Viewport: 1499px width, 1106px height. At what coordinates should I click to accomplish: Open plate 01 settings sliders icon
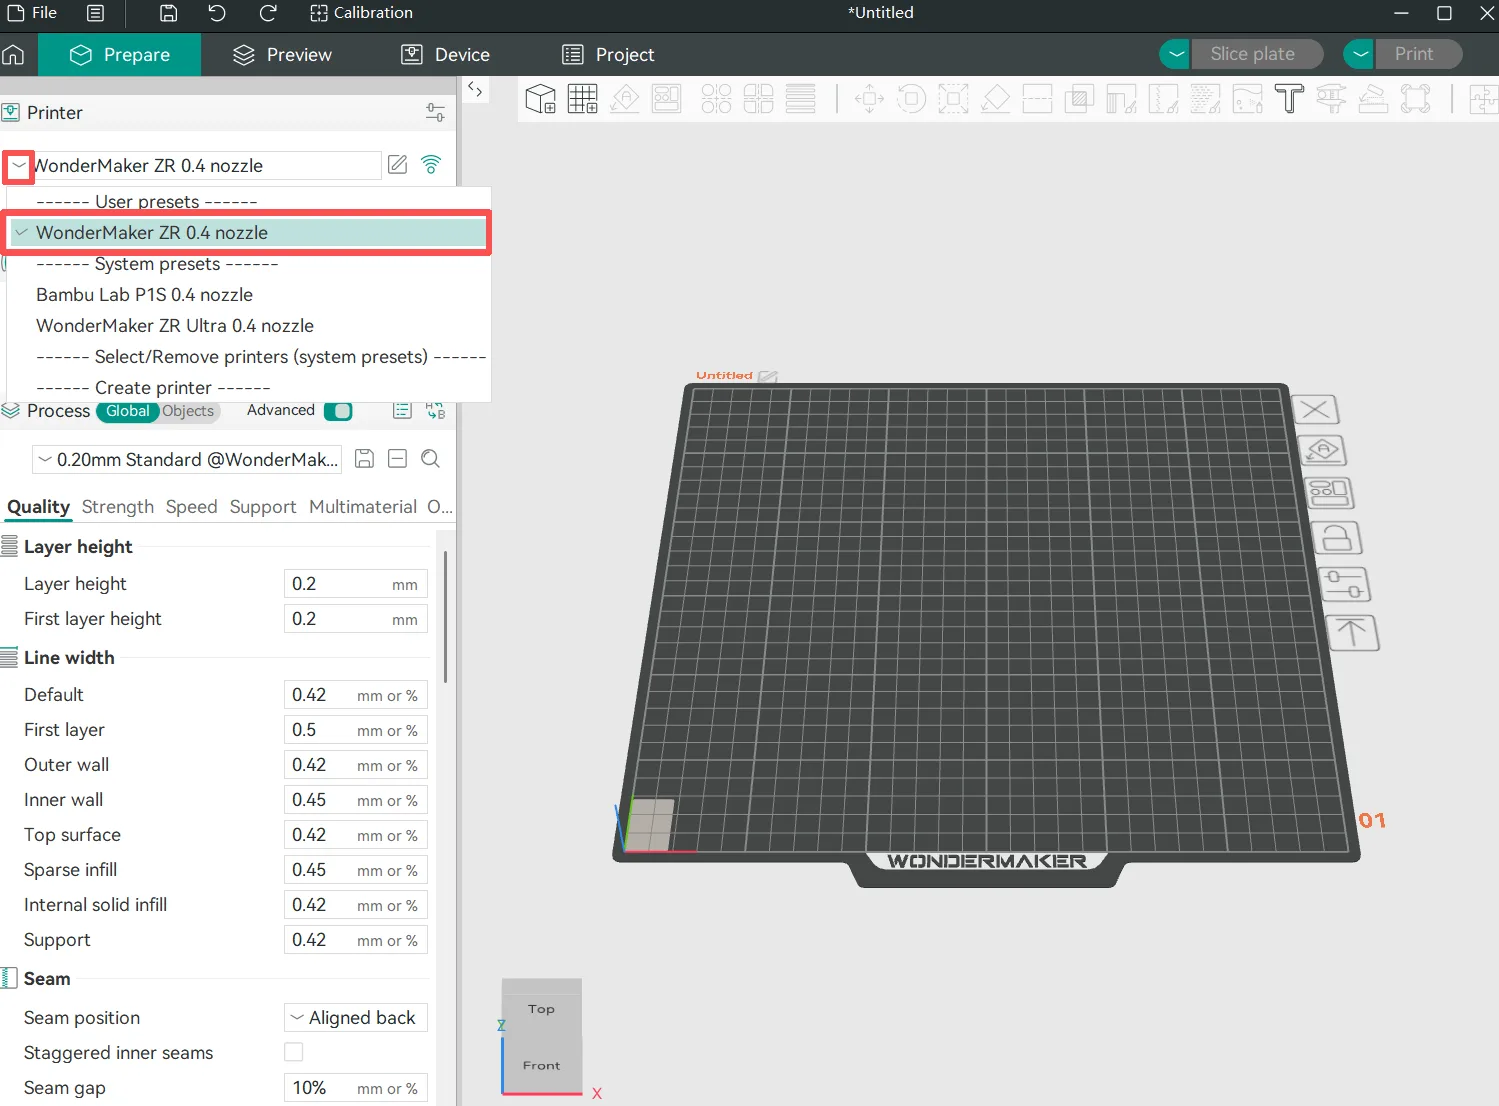[x=1345, y=584]
